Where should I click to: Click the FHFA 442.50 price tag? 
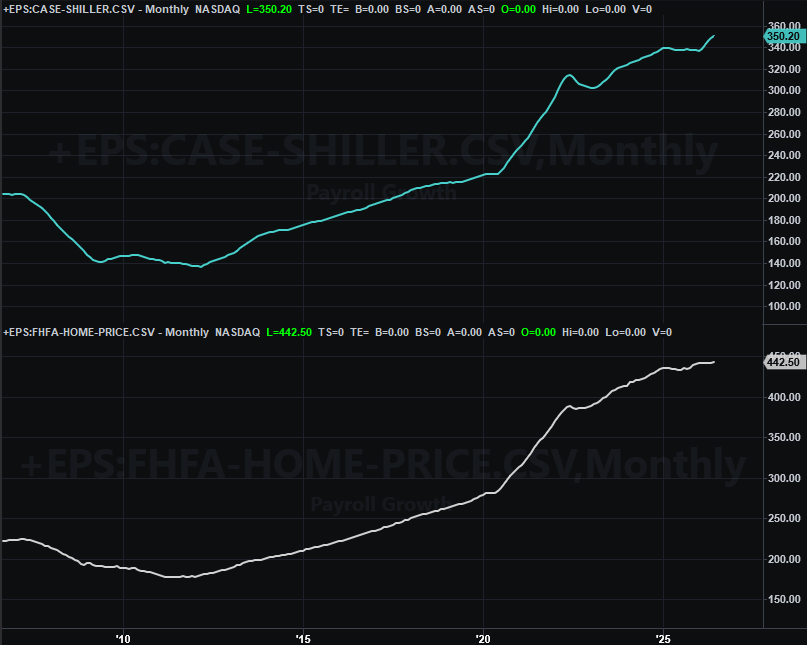click(784, 362)
